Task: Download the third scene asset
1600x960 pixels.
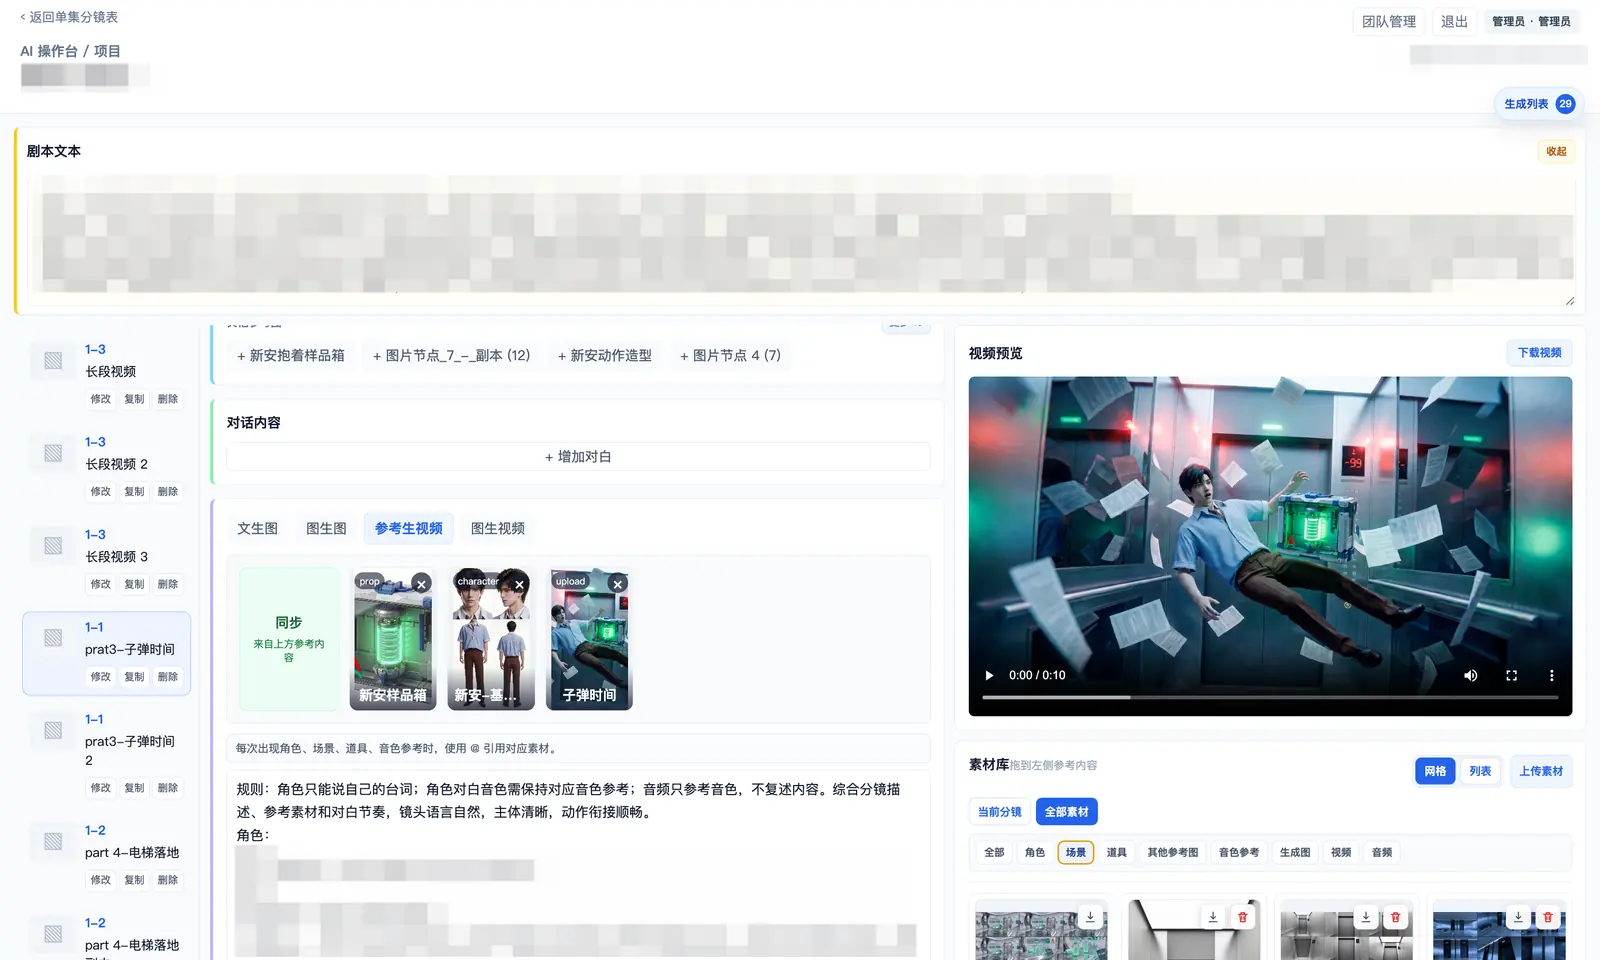Action: click(1366, 917)
